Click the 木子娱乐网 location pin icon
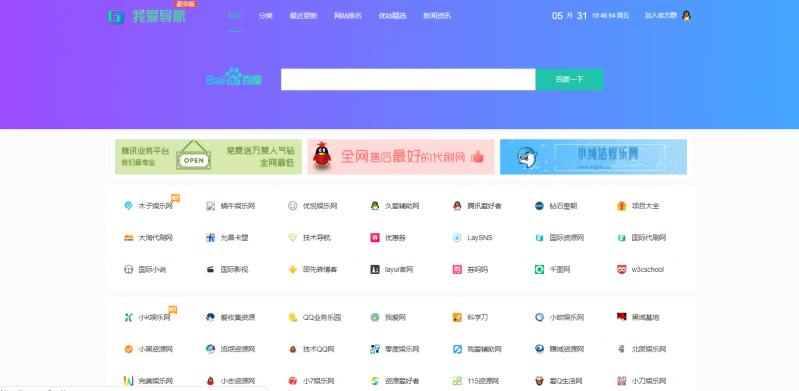 coord(128,206)
